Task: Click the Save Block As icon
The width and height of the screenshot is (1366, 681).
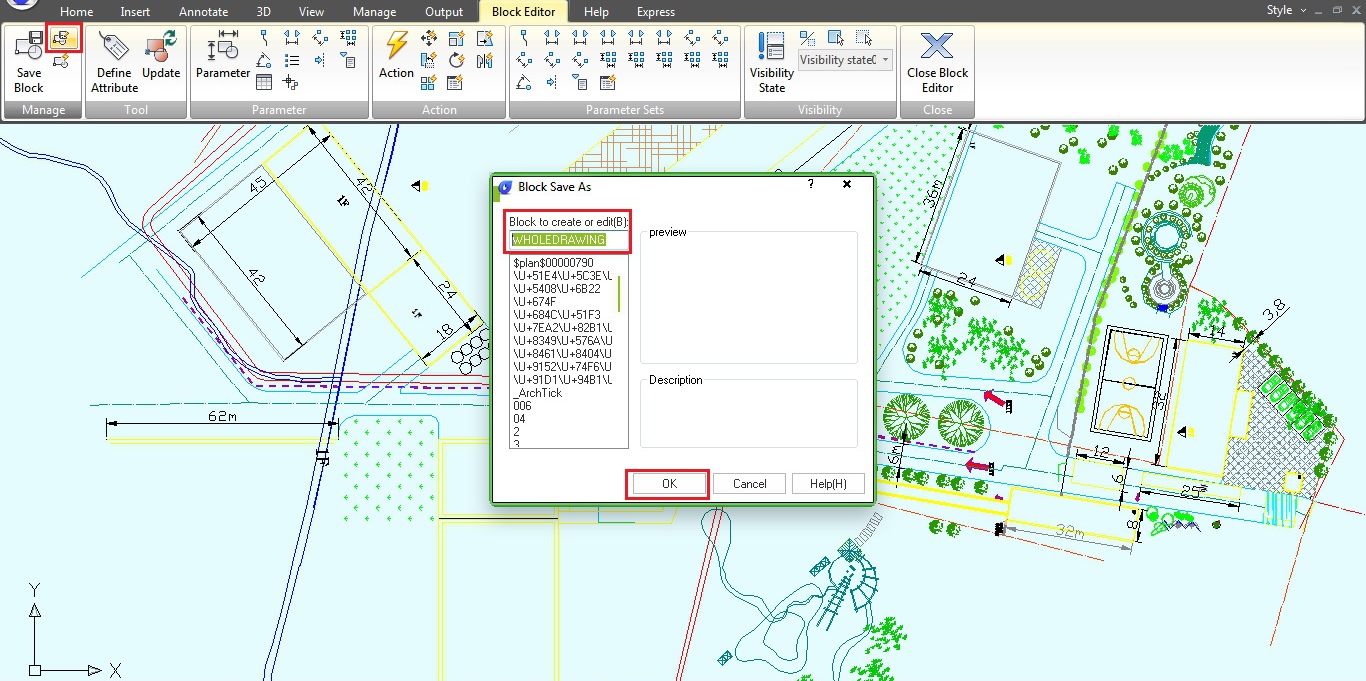Action: 63,38
